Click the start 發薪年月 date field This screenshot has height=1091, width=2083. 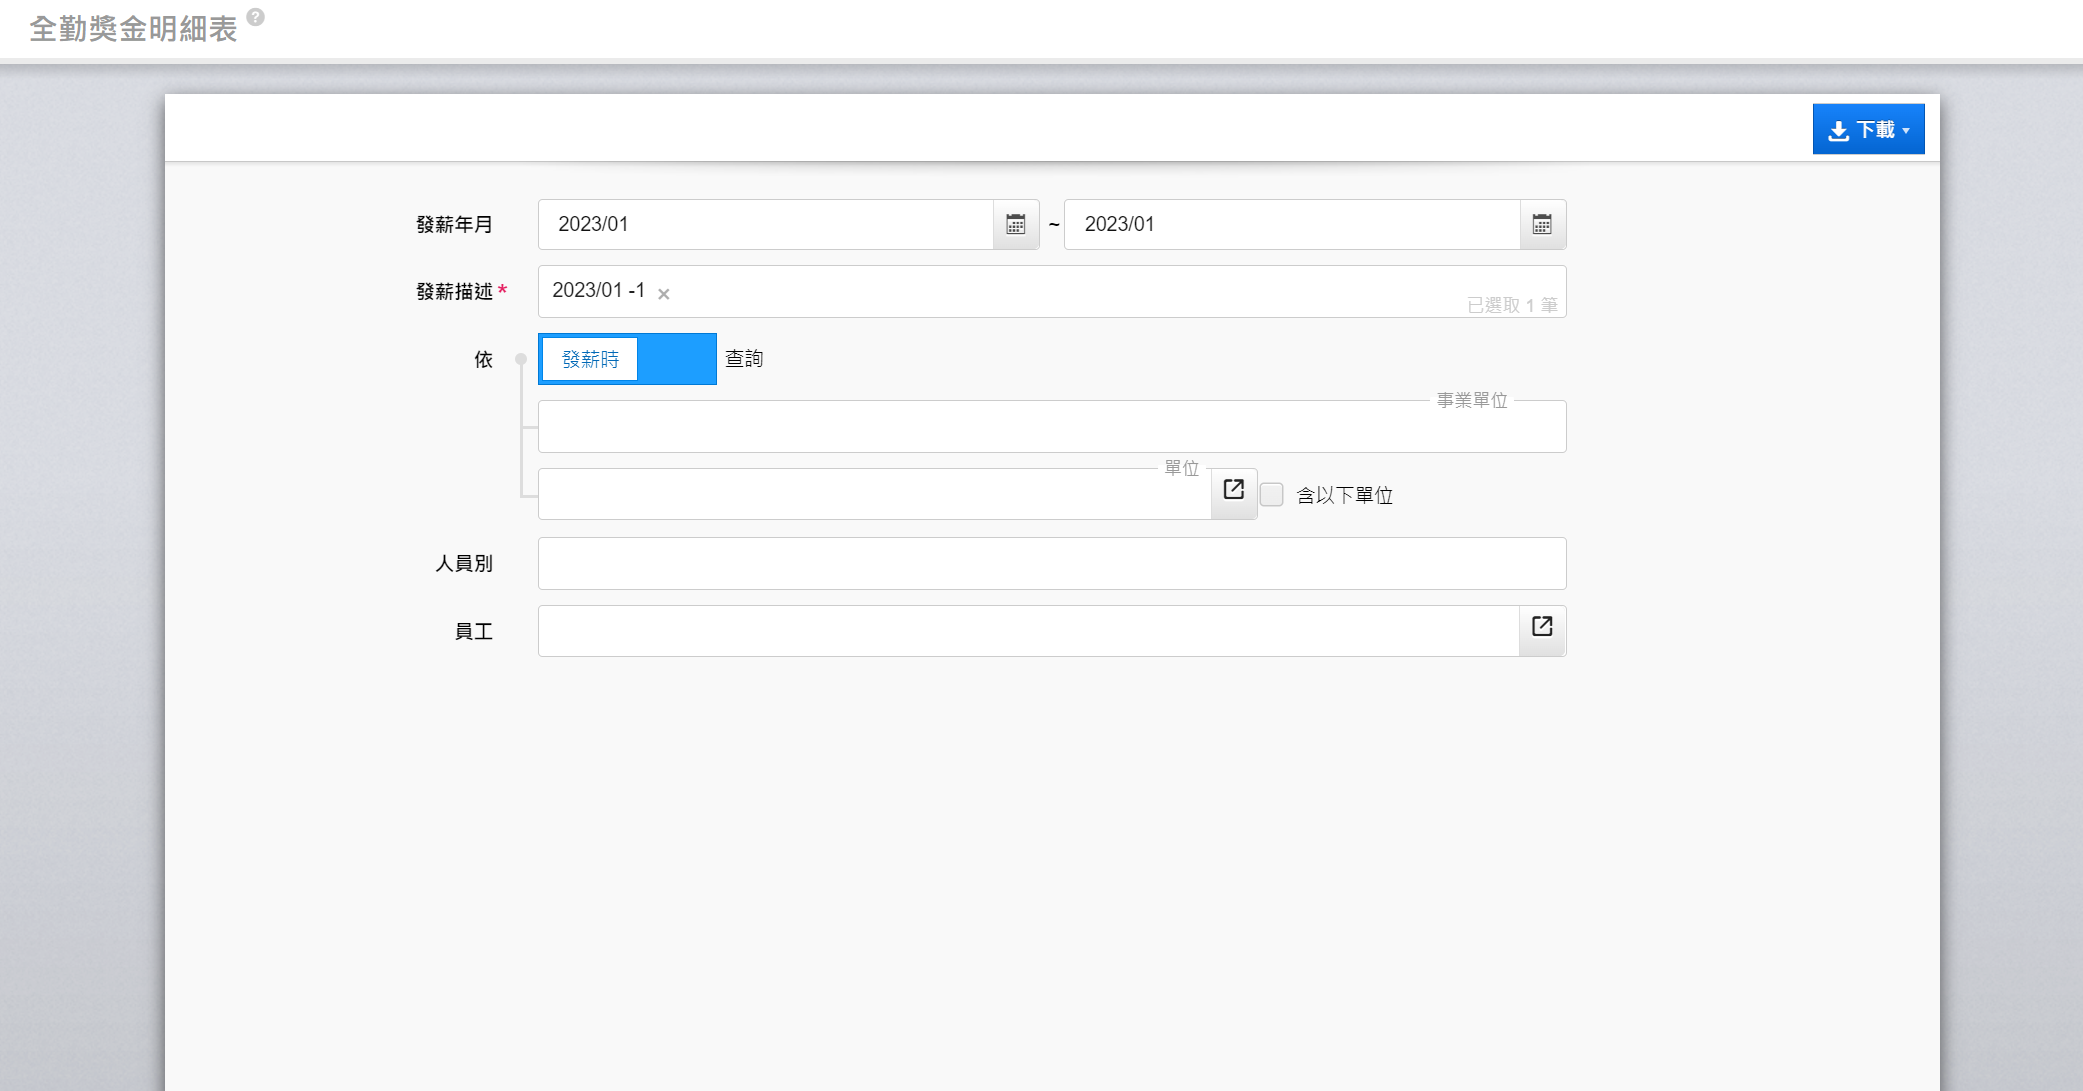pos(766,225)
